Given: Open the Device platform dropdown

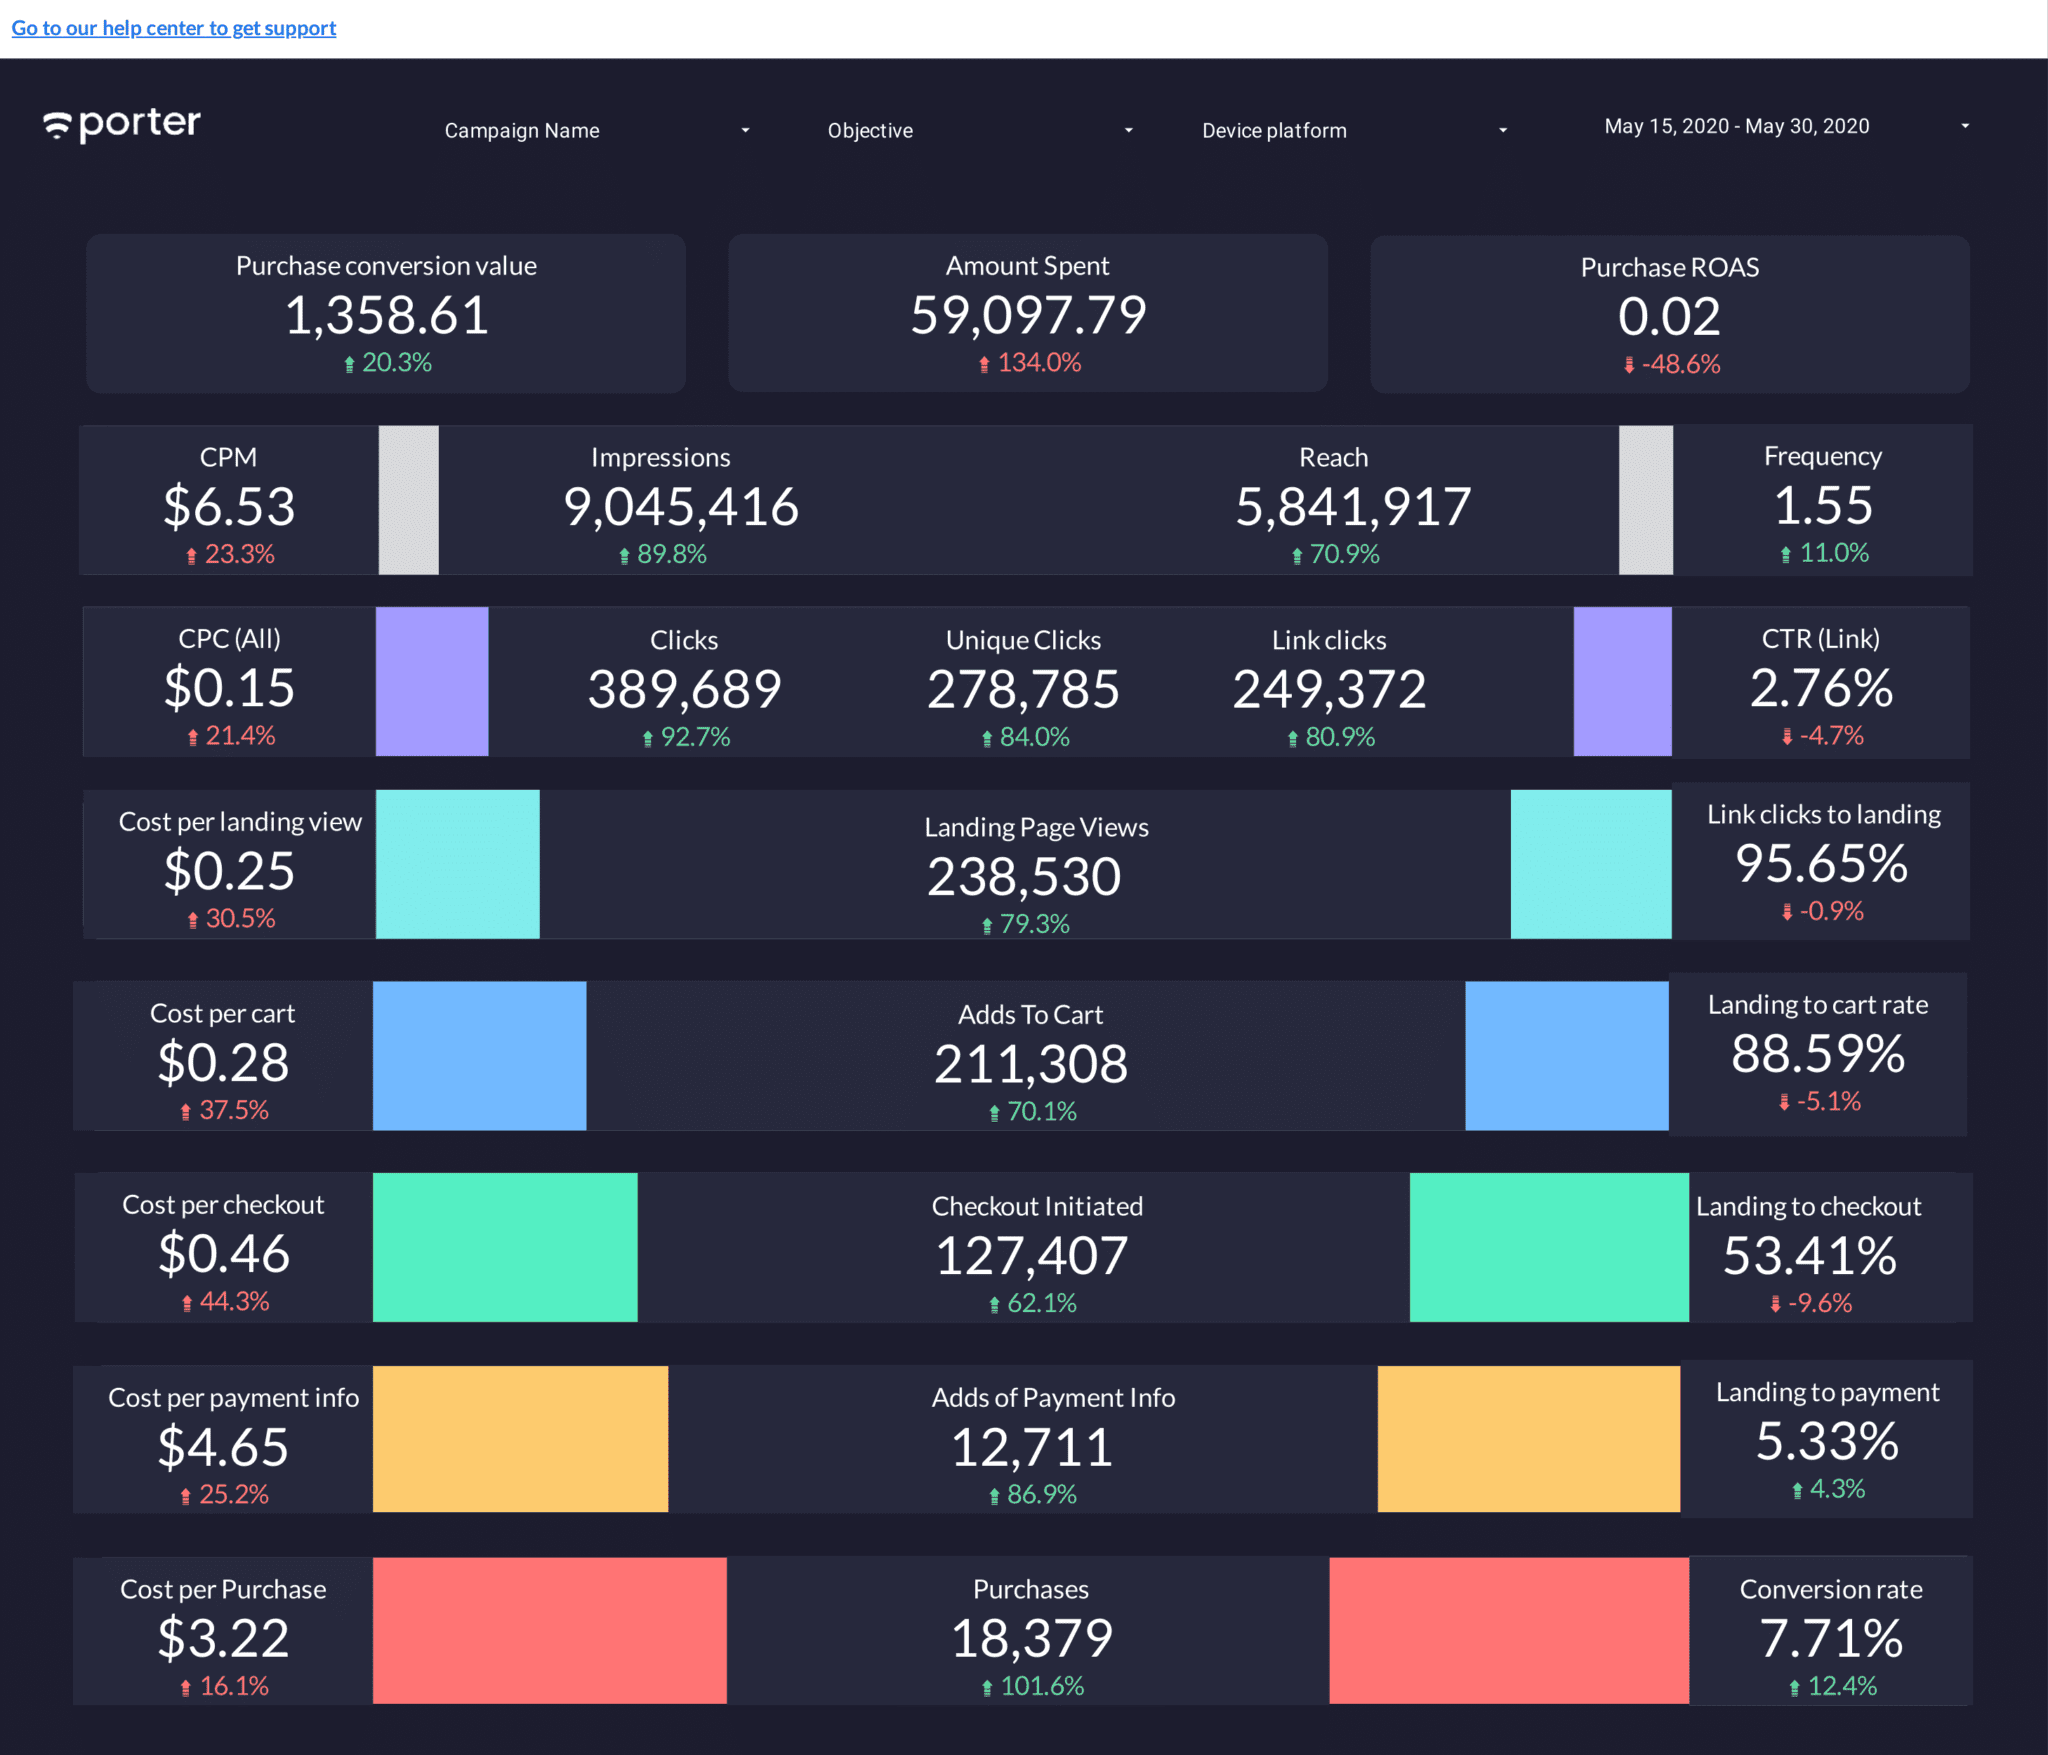Looking at the screenshot, I should pyautogui.click(x=1355, y=130).
